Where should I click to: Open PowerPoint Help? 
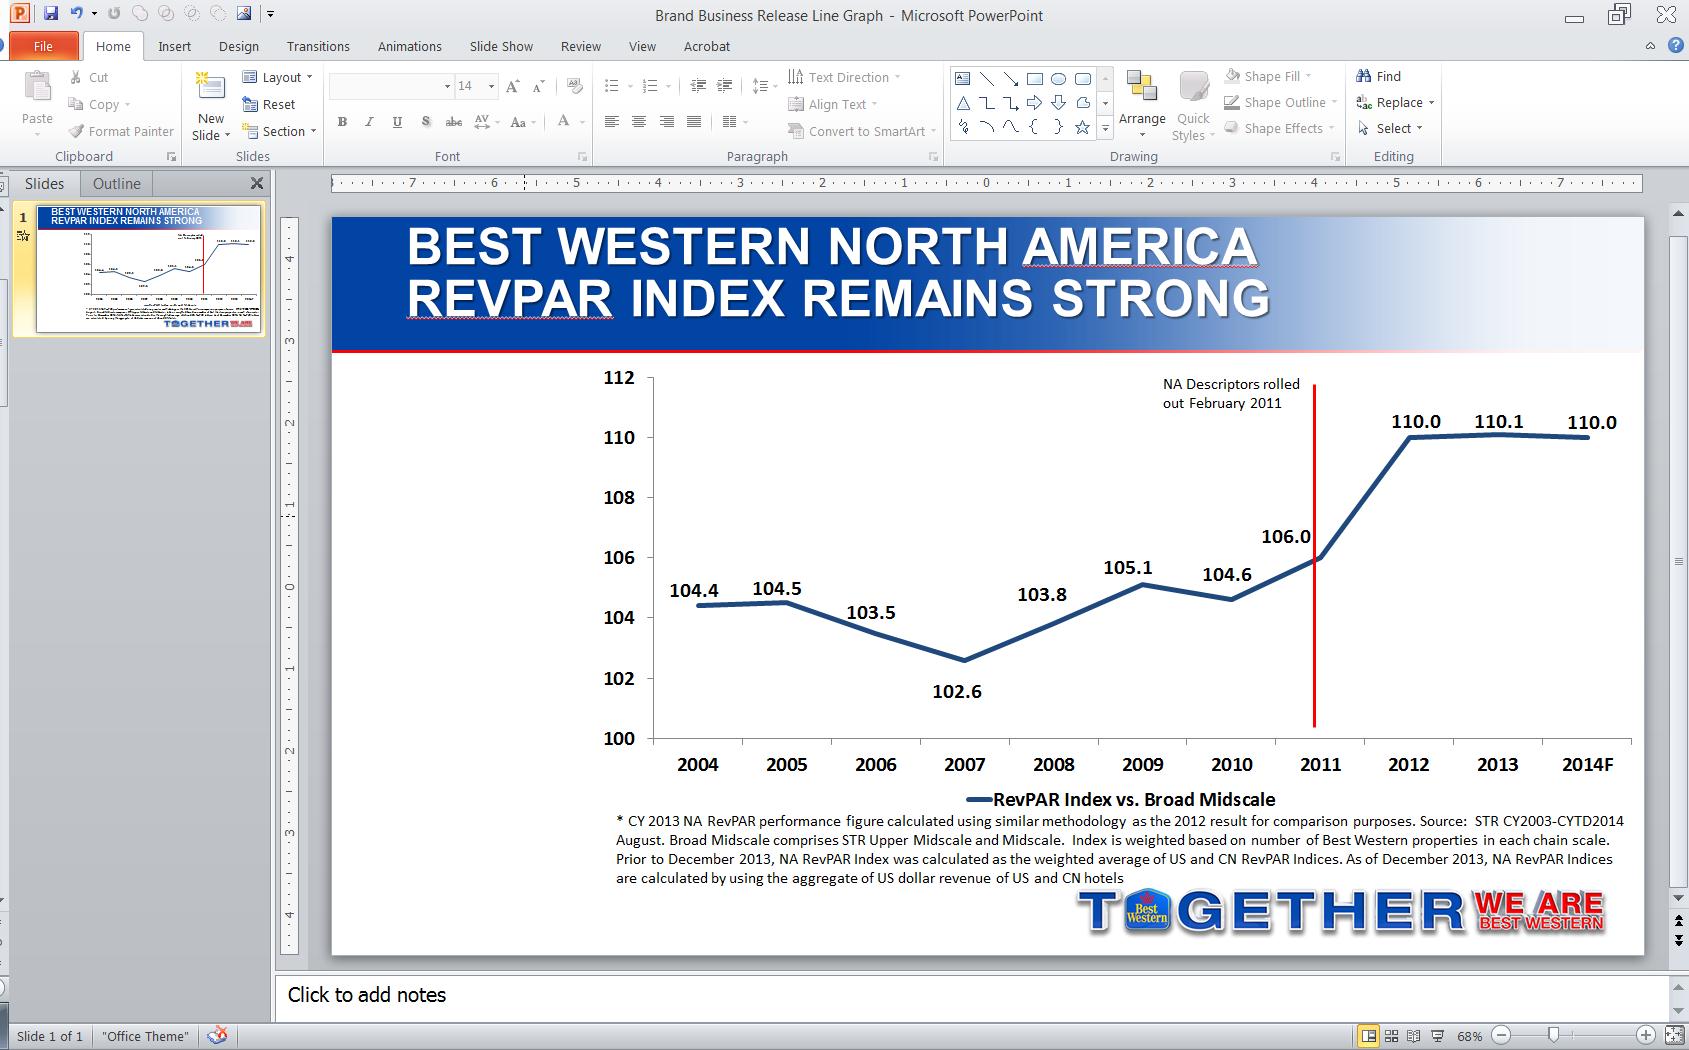[1676, 45]
